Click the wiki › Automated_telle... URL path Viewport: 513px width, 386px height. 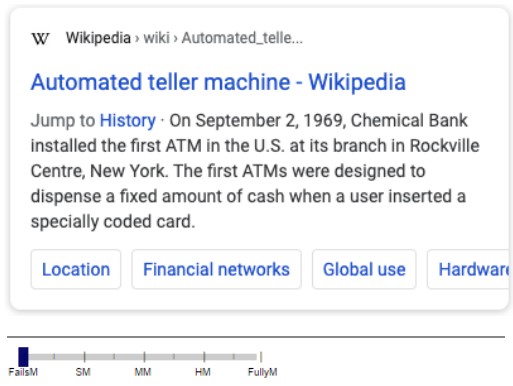223,38
